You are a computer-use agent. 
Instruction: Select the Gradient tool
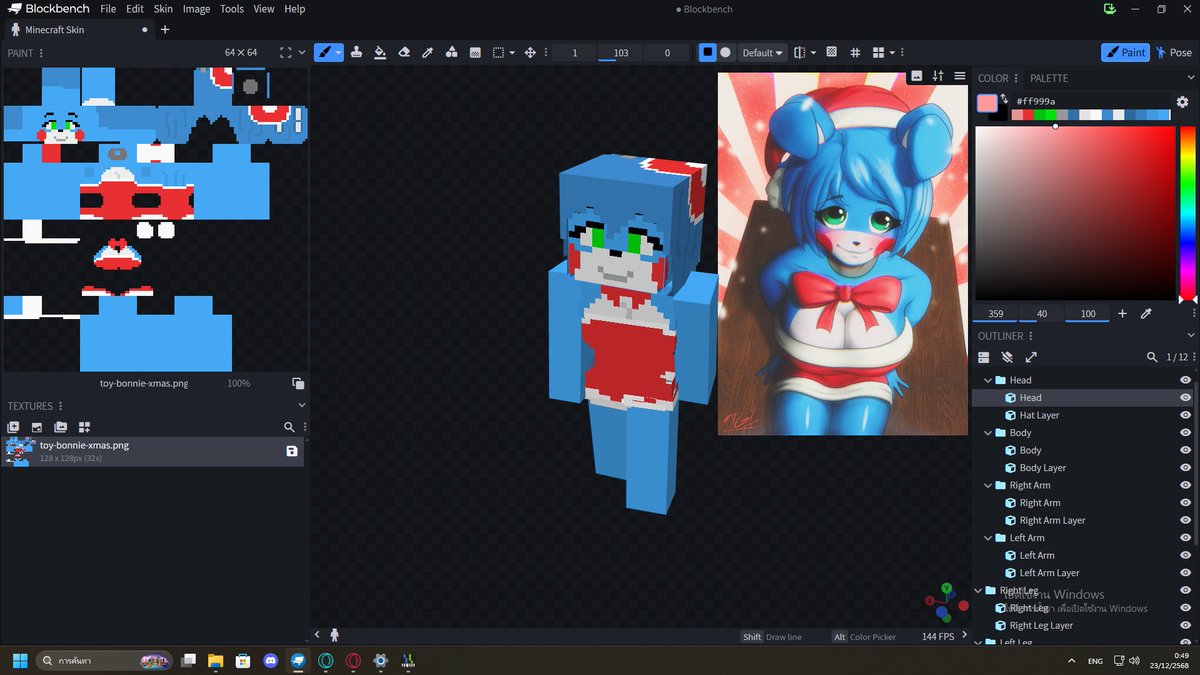point(475,52)
